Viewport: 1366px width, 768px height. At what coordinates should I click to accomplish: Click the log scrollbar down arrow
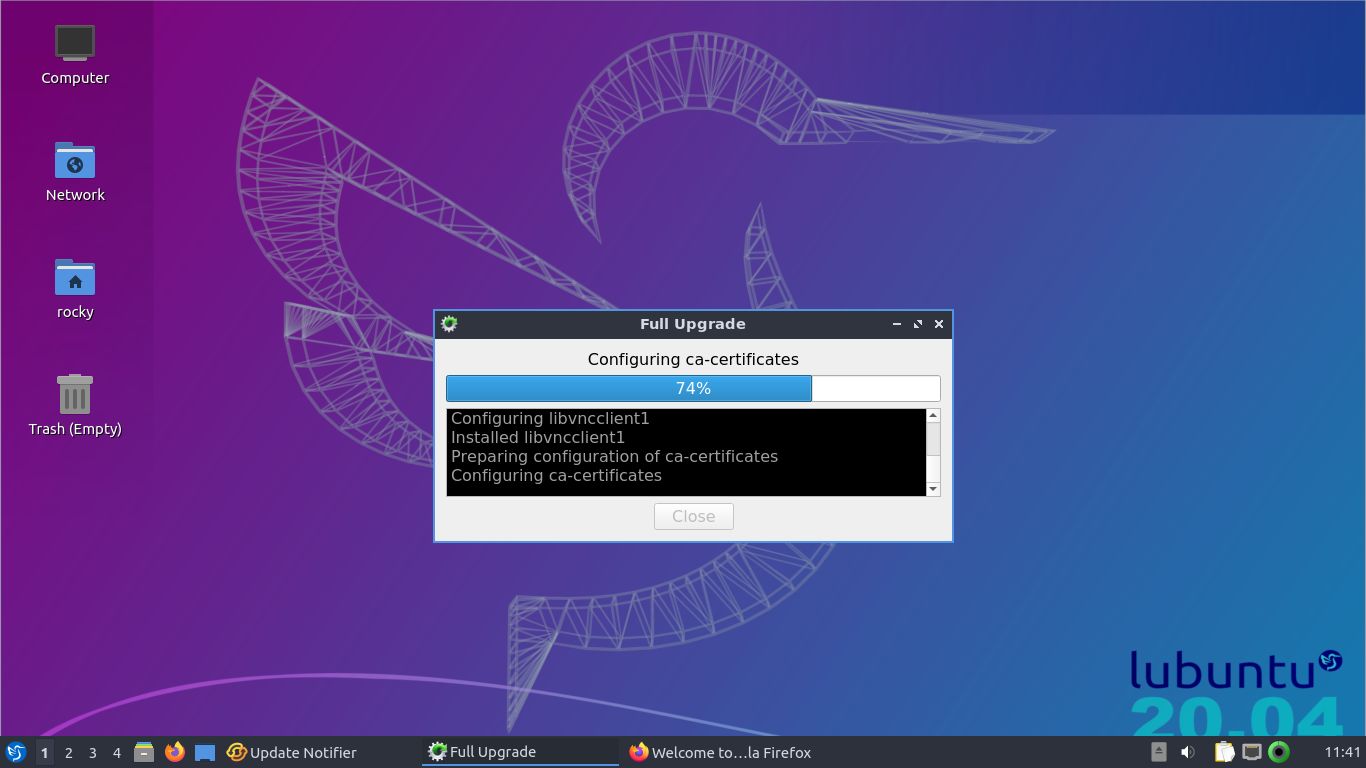(x=933, y=489)
